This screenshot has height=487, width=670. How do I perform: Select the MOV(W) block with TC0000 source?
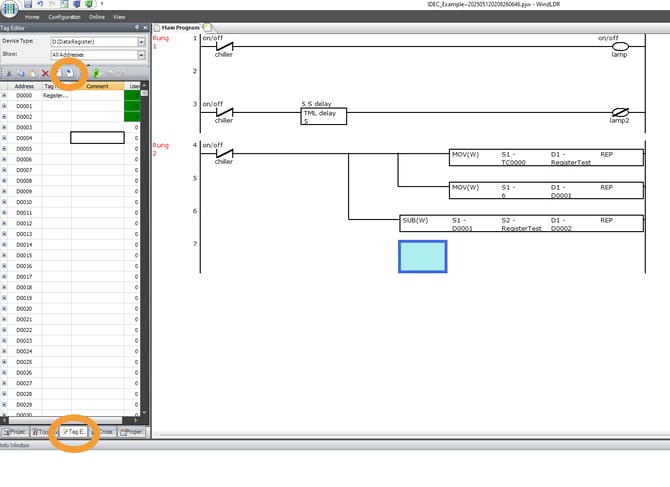click(546, 157)
